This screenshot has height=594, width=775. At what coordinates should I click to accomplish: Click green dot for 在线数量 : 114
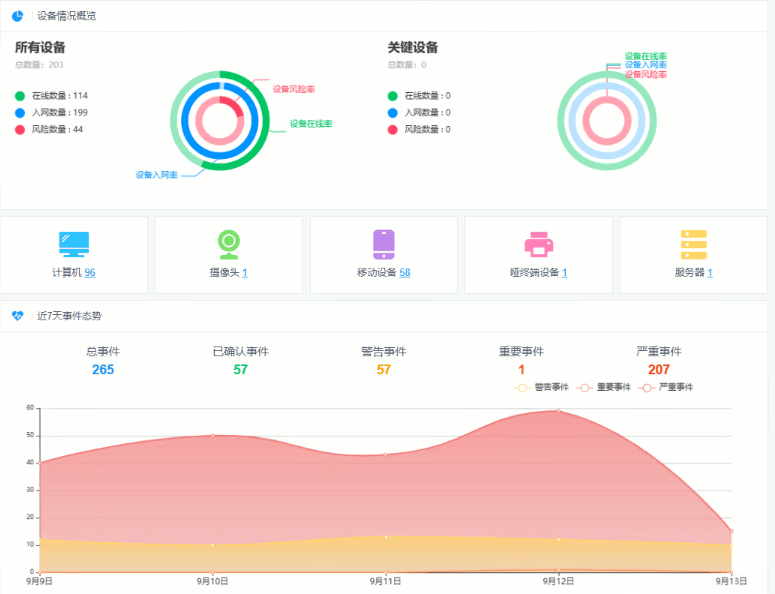point(20,96)
